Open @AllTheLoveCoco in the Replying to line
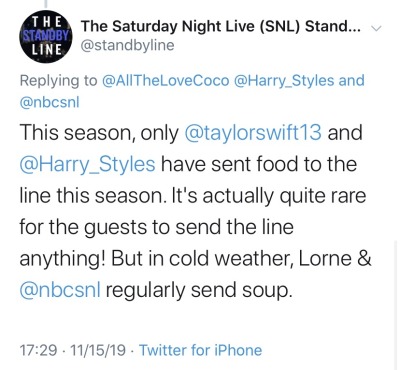400x370 pixels. [165, 81]
